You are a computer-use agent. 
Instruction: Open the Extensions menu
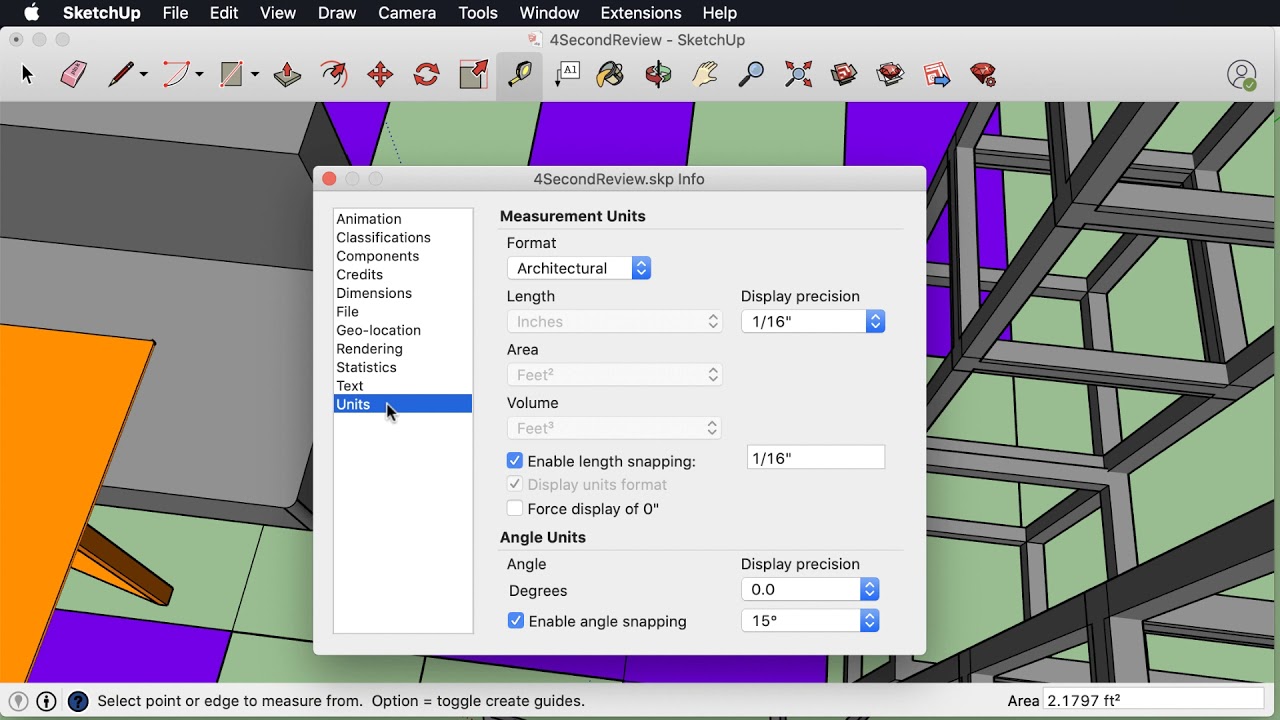641,13
